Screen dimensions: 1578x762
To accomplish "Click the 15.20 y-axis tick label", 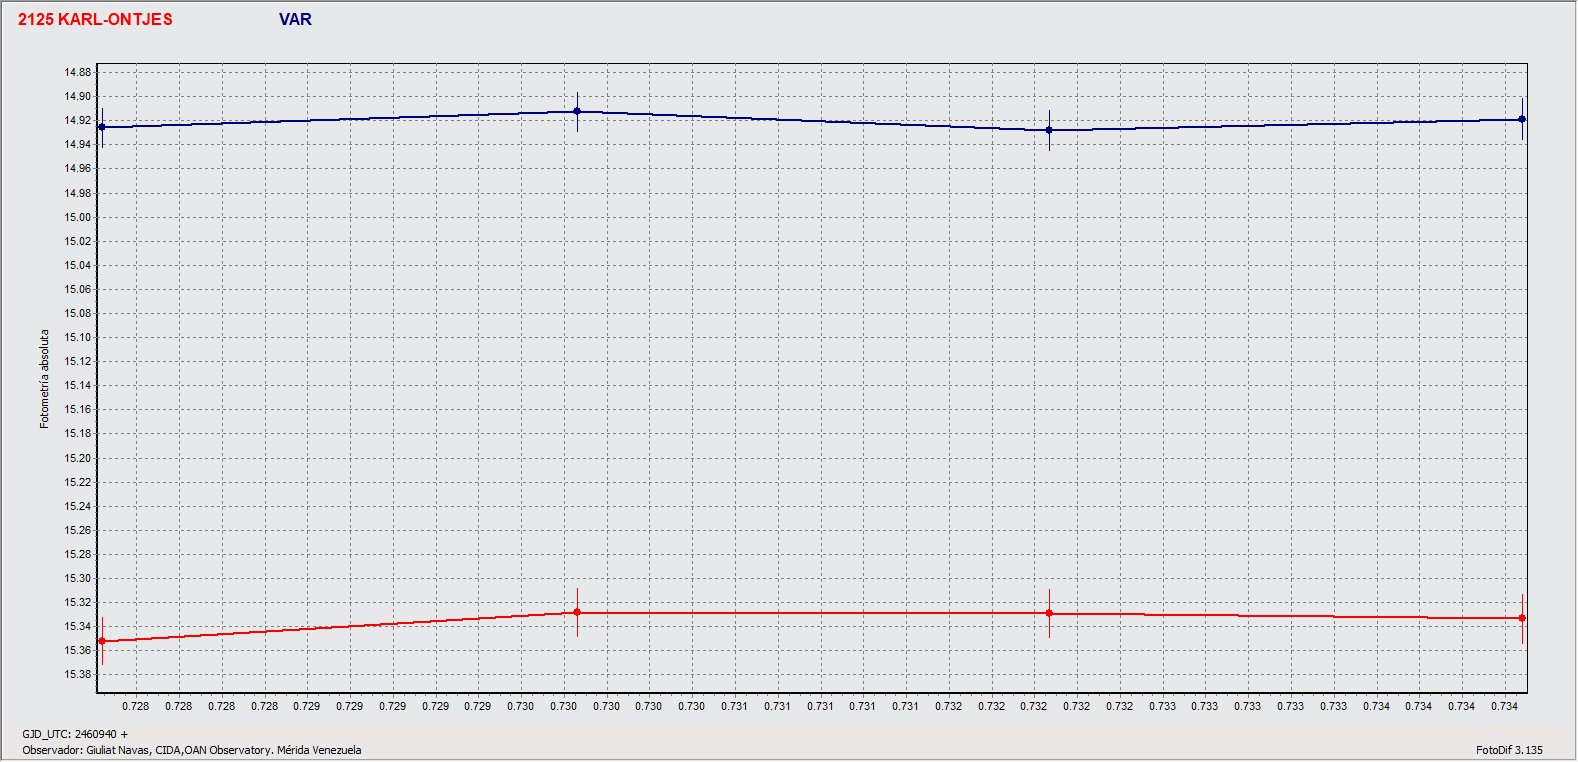I will pyautogui.click(x=77, y=458).
